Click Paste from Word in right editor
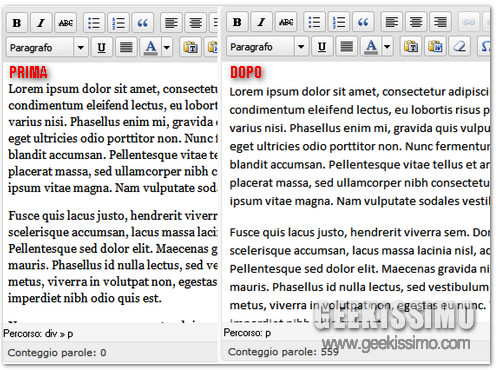This screenshot has height=370, width=500. (435, 47)
